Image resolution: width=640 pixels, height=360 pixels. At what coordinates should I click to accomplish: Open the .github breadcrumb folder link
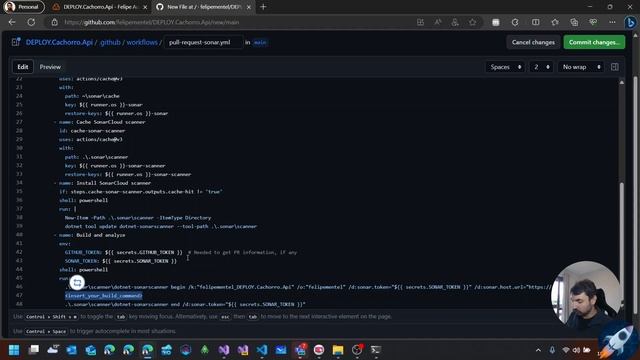(110, 42)
